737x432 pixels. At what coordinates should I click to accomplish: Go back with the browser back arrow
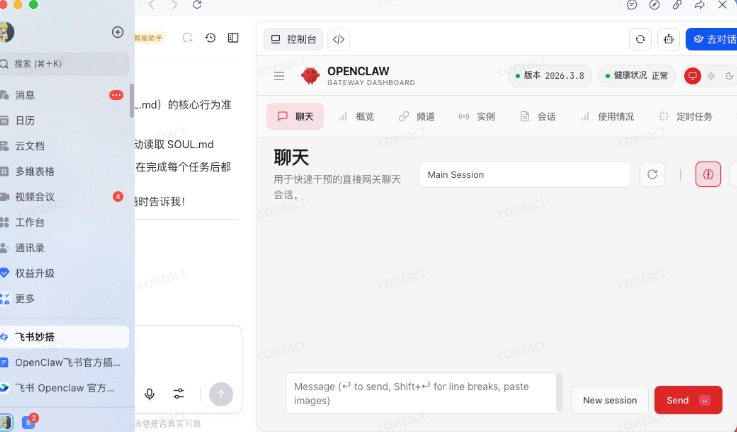152,5
